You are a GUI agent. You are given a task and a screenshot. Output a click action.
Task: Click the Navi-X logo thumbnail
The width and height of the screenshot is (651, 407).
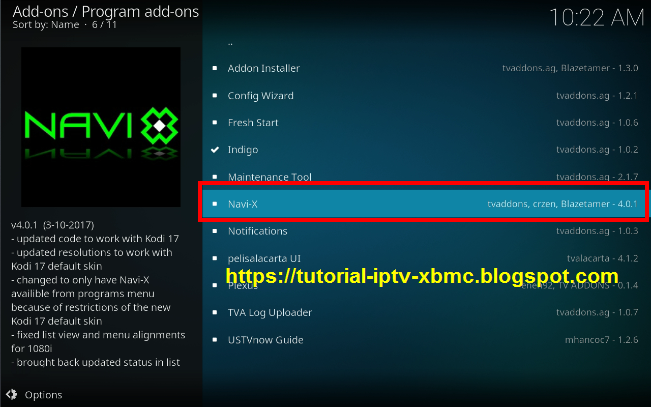click(101, 127)
